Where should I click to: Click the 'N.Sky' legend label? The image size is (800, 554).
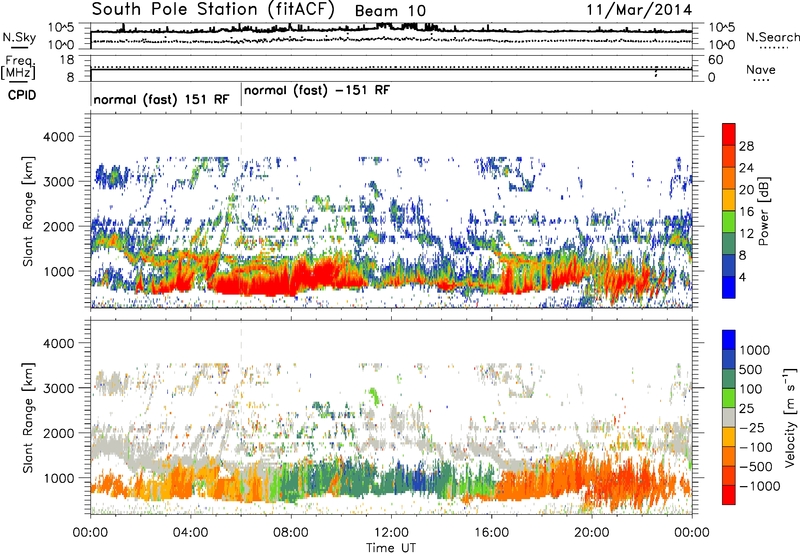tap(19, 37)
